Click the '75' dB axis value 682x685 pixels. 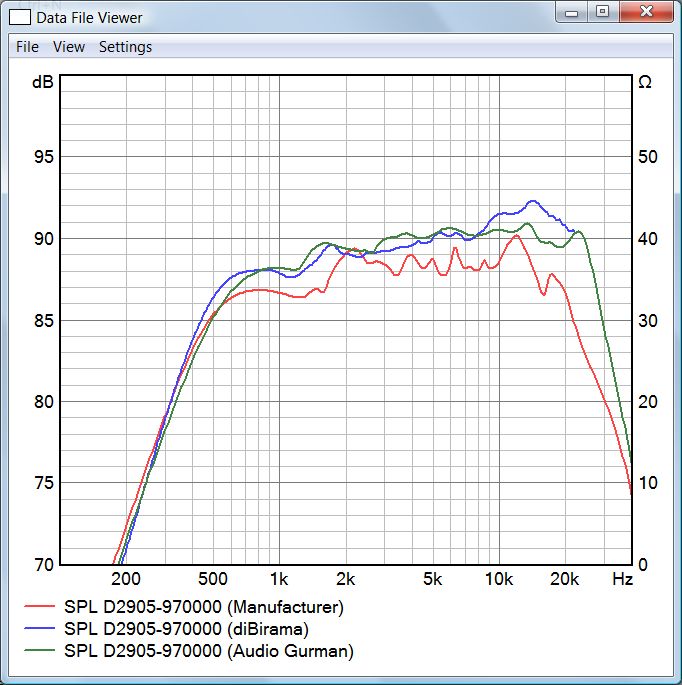pyautogui.click(x=44, y=483)
